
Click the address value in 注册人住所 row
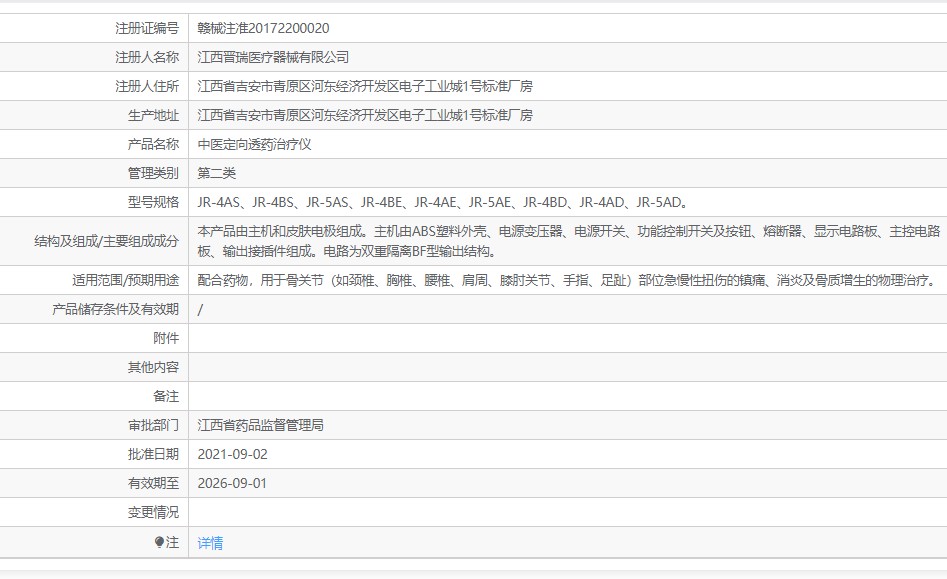[365, 86]
